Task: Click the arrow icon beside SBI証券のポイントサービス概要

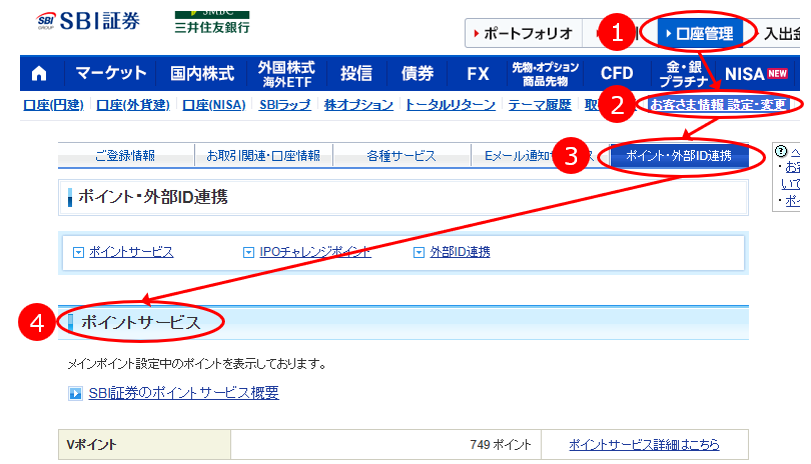Action: click(x=75, y=394)
